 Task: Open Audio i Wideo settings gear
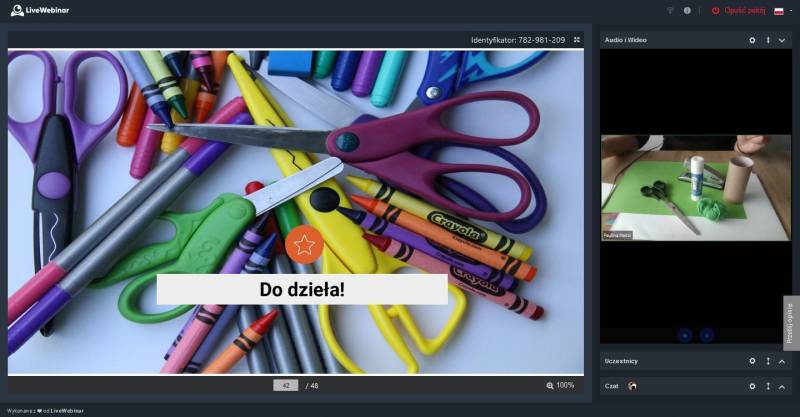point(753,40)
